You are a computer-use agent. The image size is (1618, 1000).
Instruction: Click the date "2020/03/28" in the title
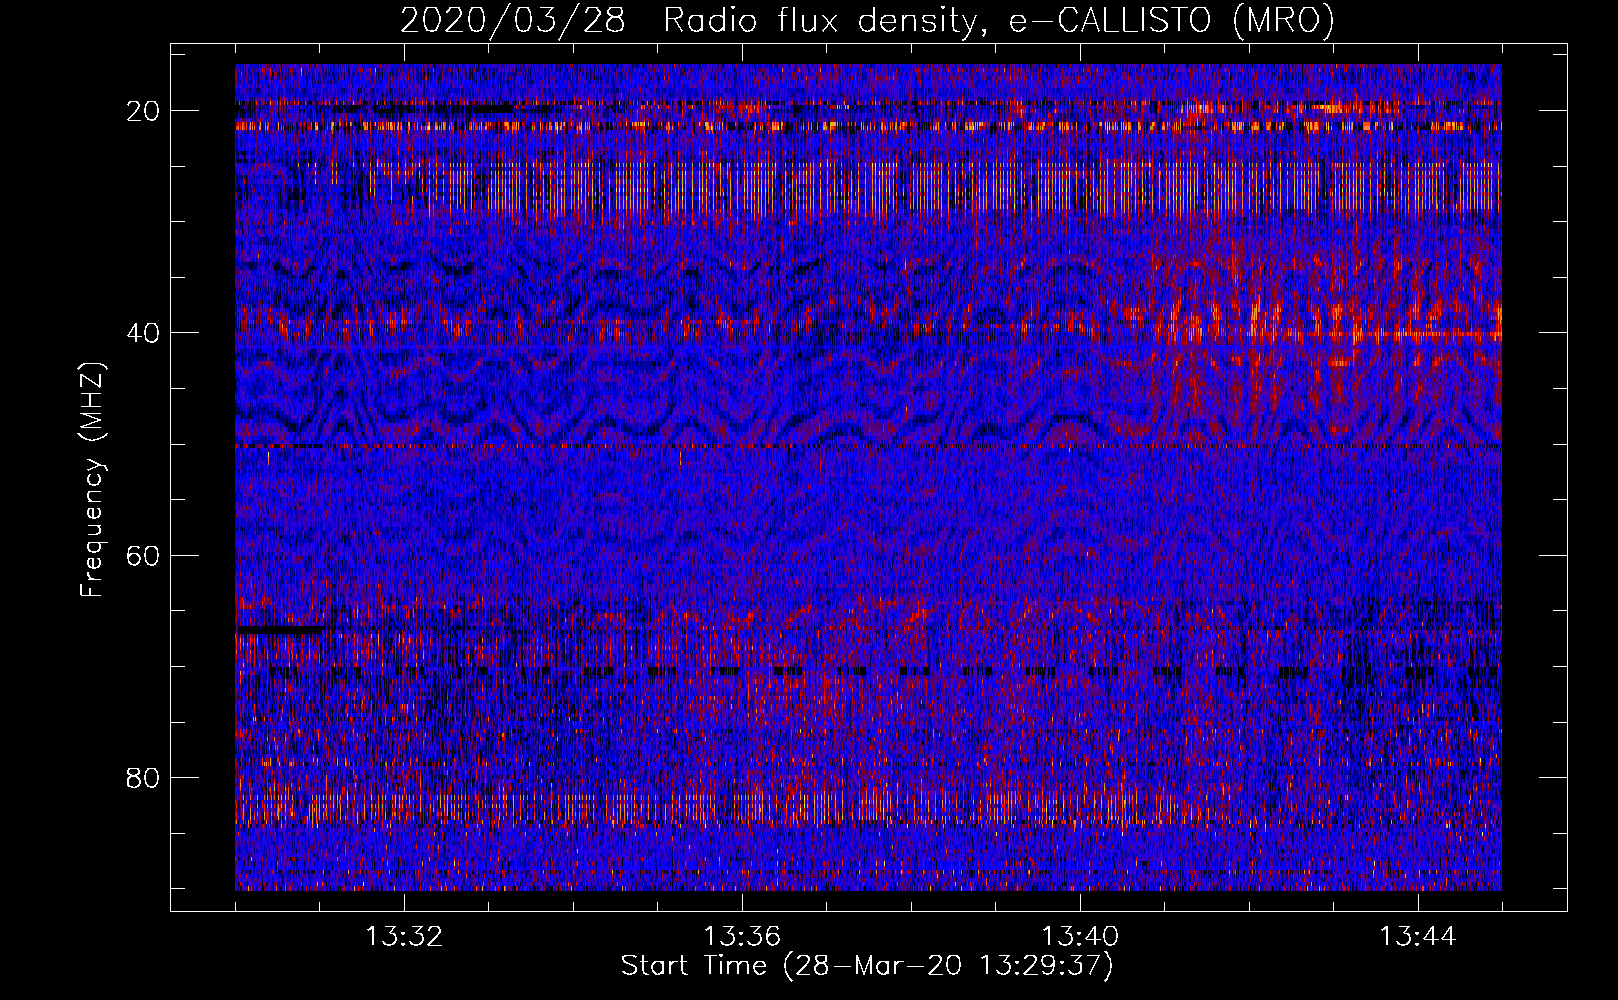tap(513, 21)
